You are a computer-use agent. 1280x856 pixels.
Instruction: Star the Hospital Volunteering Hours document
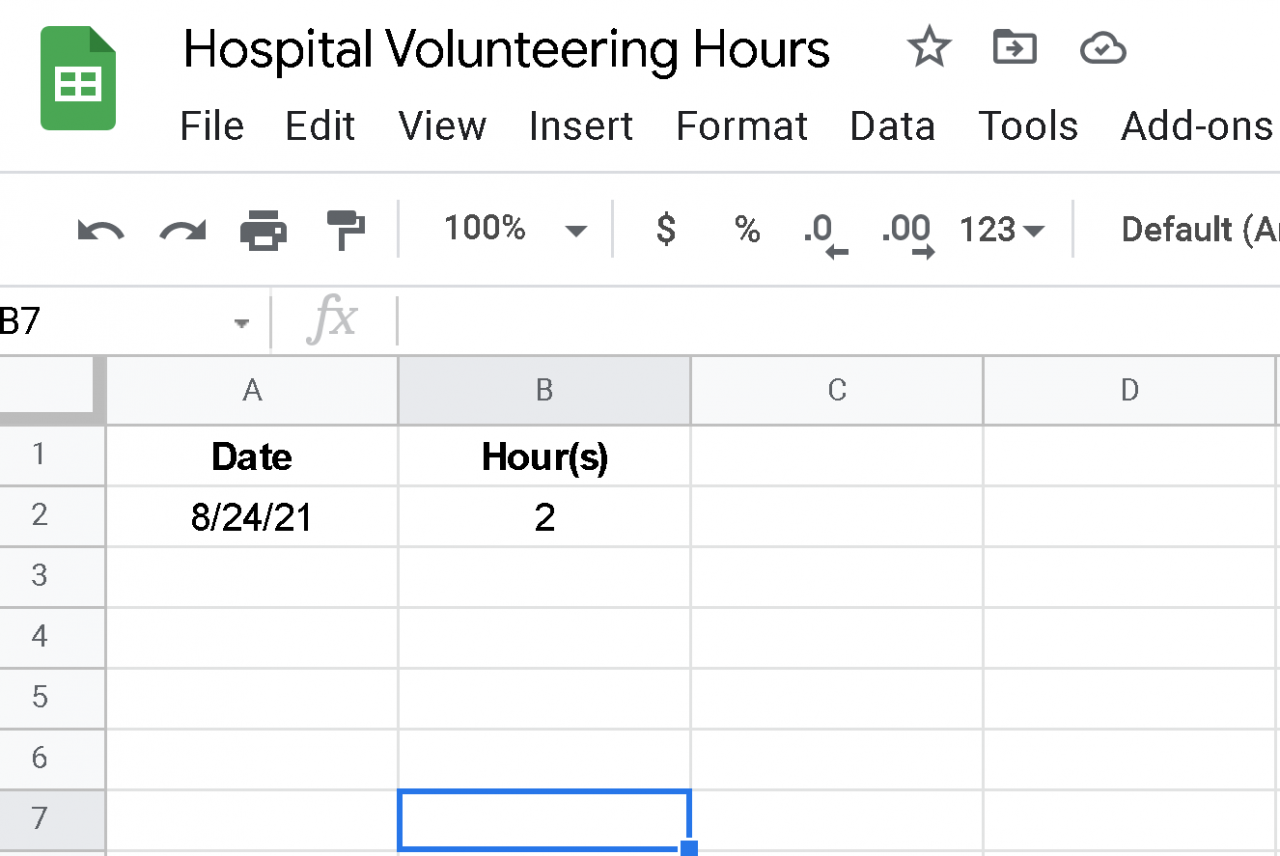pyautogui.click(x=929, y=48)
